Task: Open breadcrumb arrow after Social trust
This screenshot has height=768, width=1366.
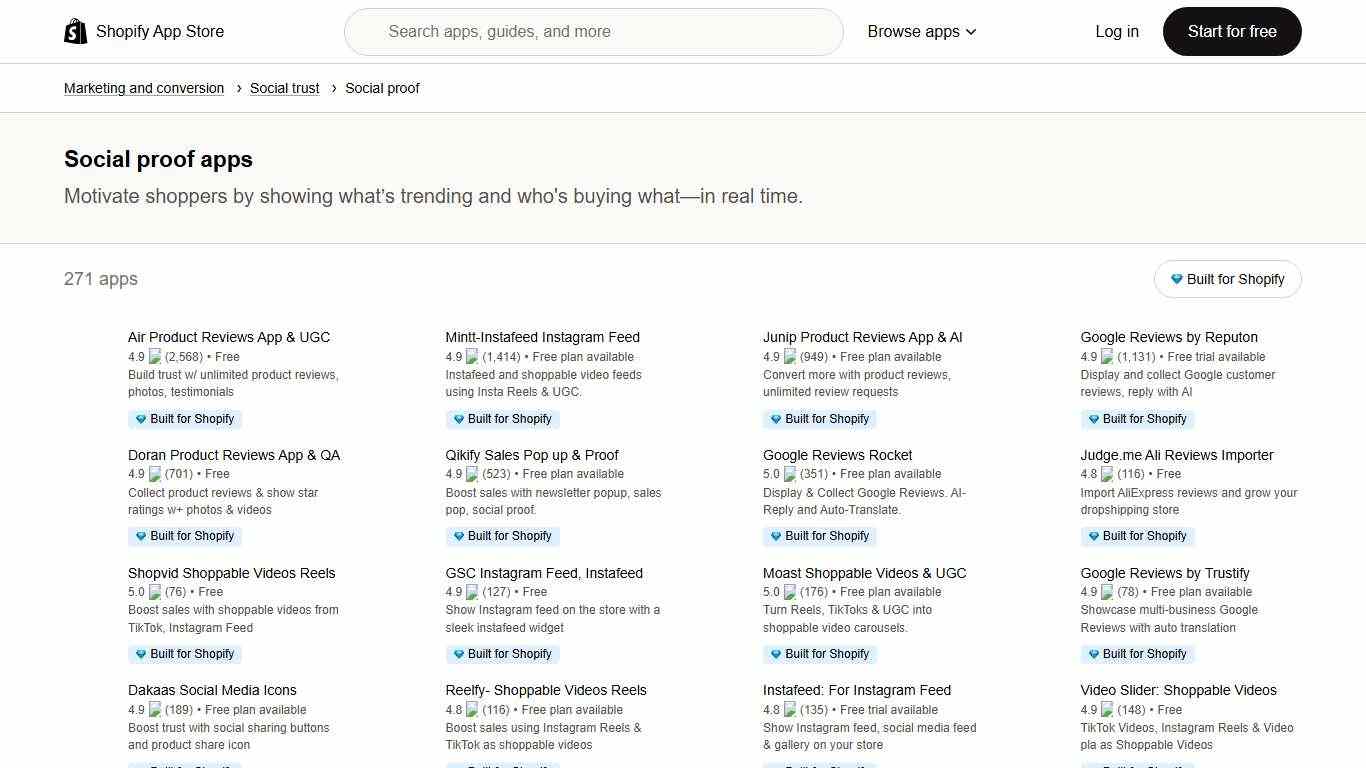Action: click(332, 88)
